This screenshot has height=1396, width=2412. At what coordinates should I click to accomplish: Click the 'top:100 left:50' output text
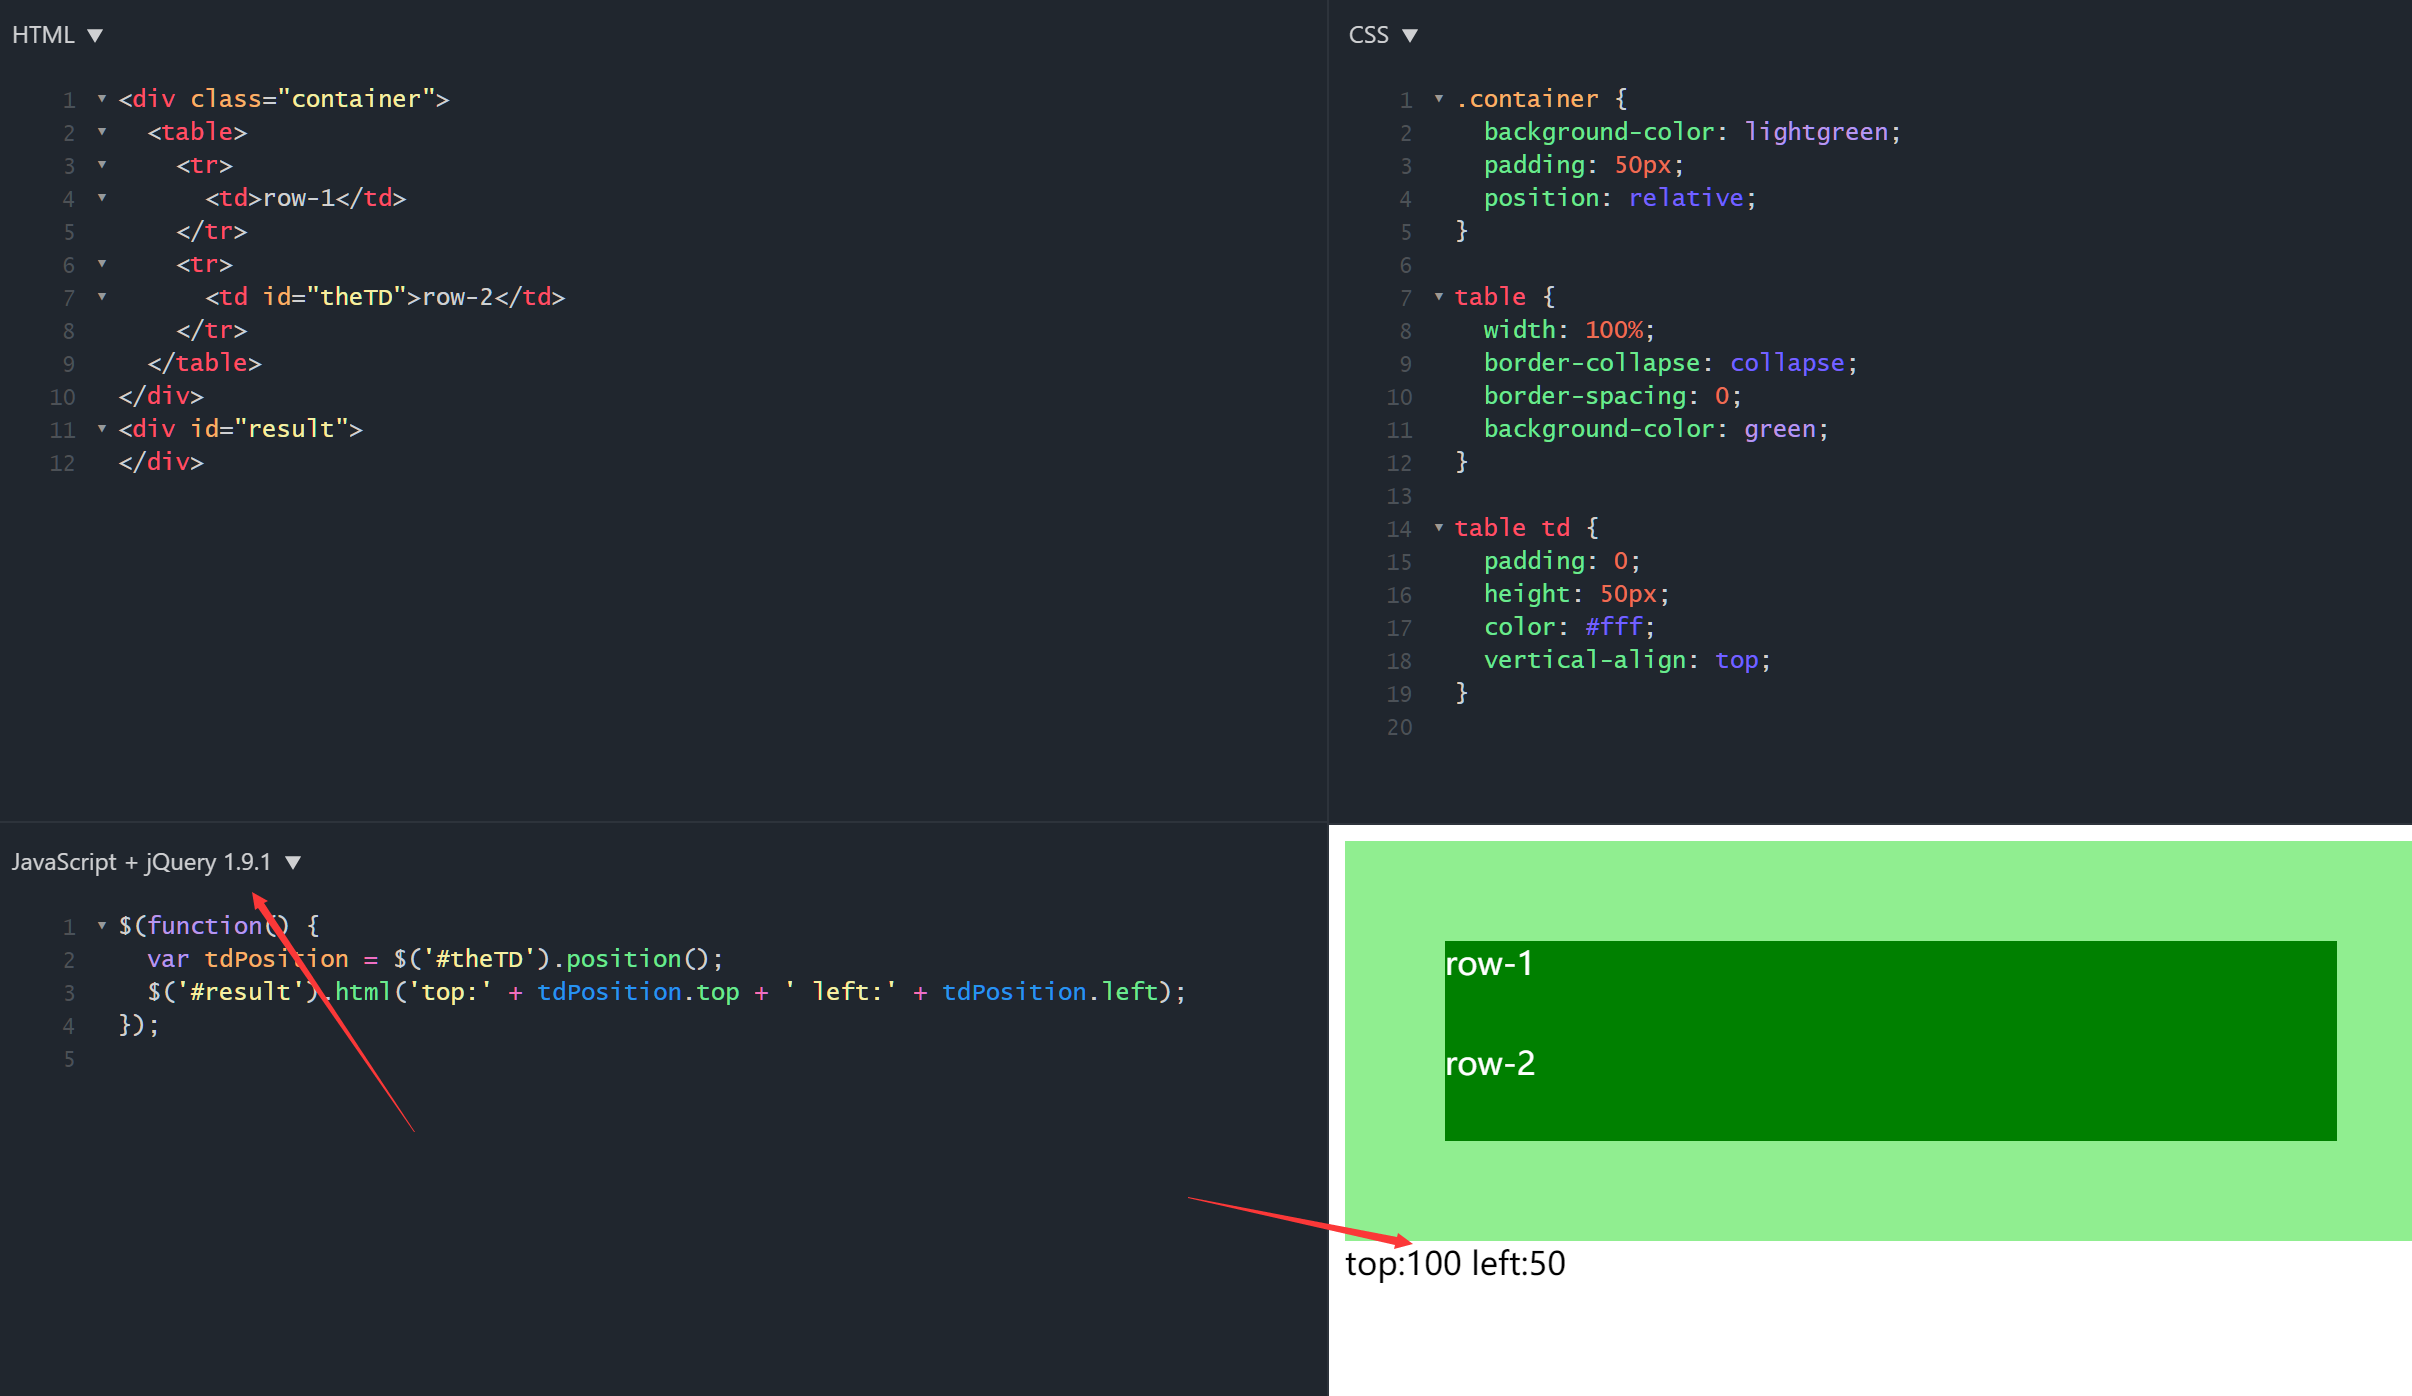coord(1456,1264)
